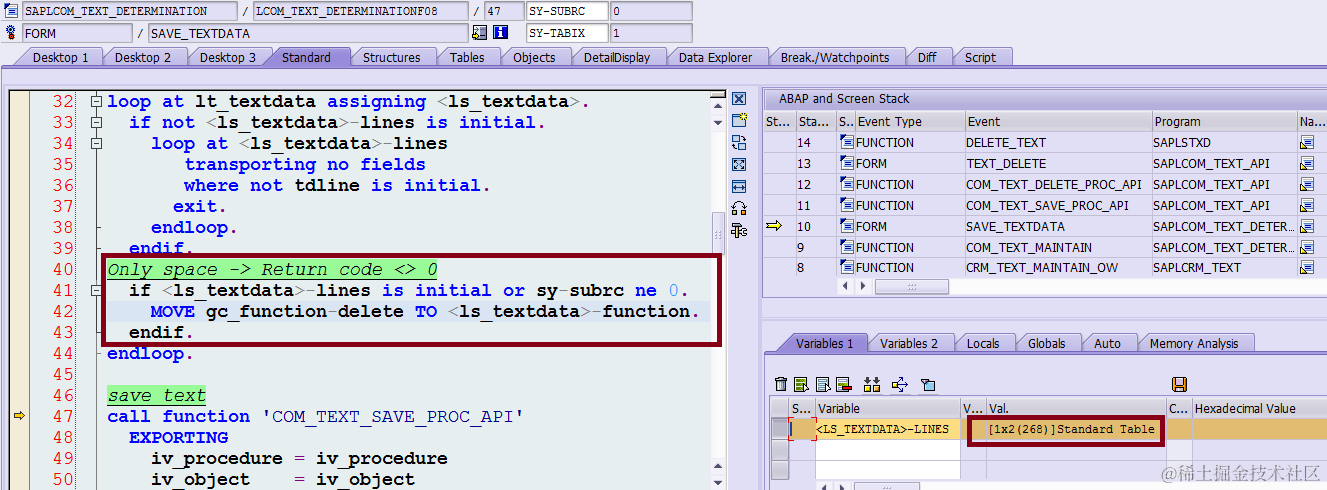This screenshot has width=1327, height=490.
Task: Open navigation icon for COM_TEXT_SAVE_PROC_API row
Action: (x=1306, y=206)
